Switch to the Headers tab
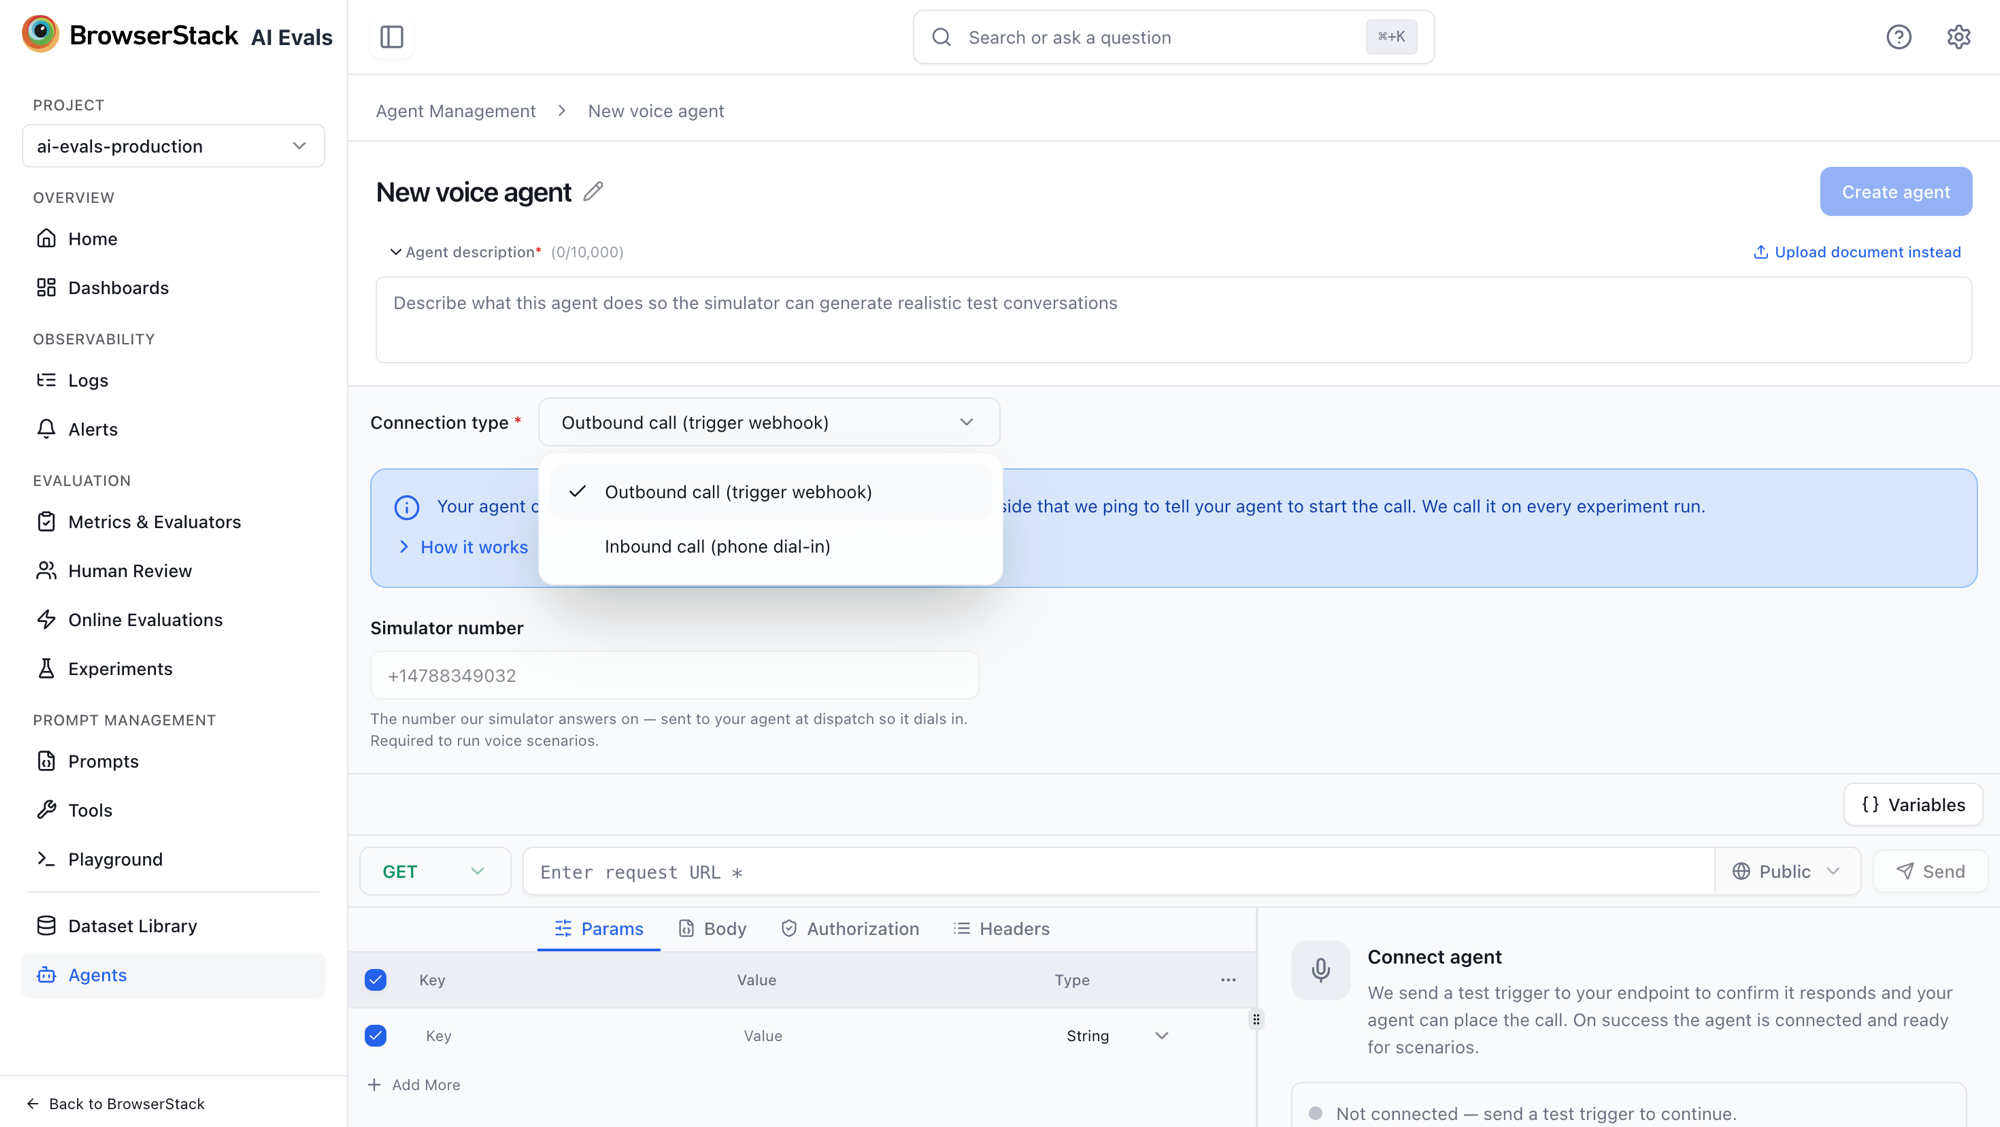The width and height of the screenshot is (2000, 1127). coord(1001,929)
